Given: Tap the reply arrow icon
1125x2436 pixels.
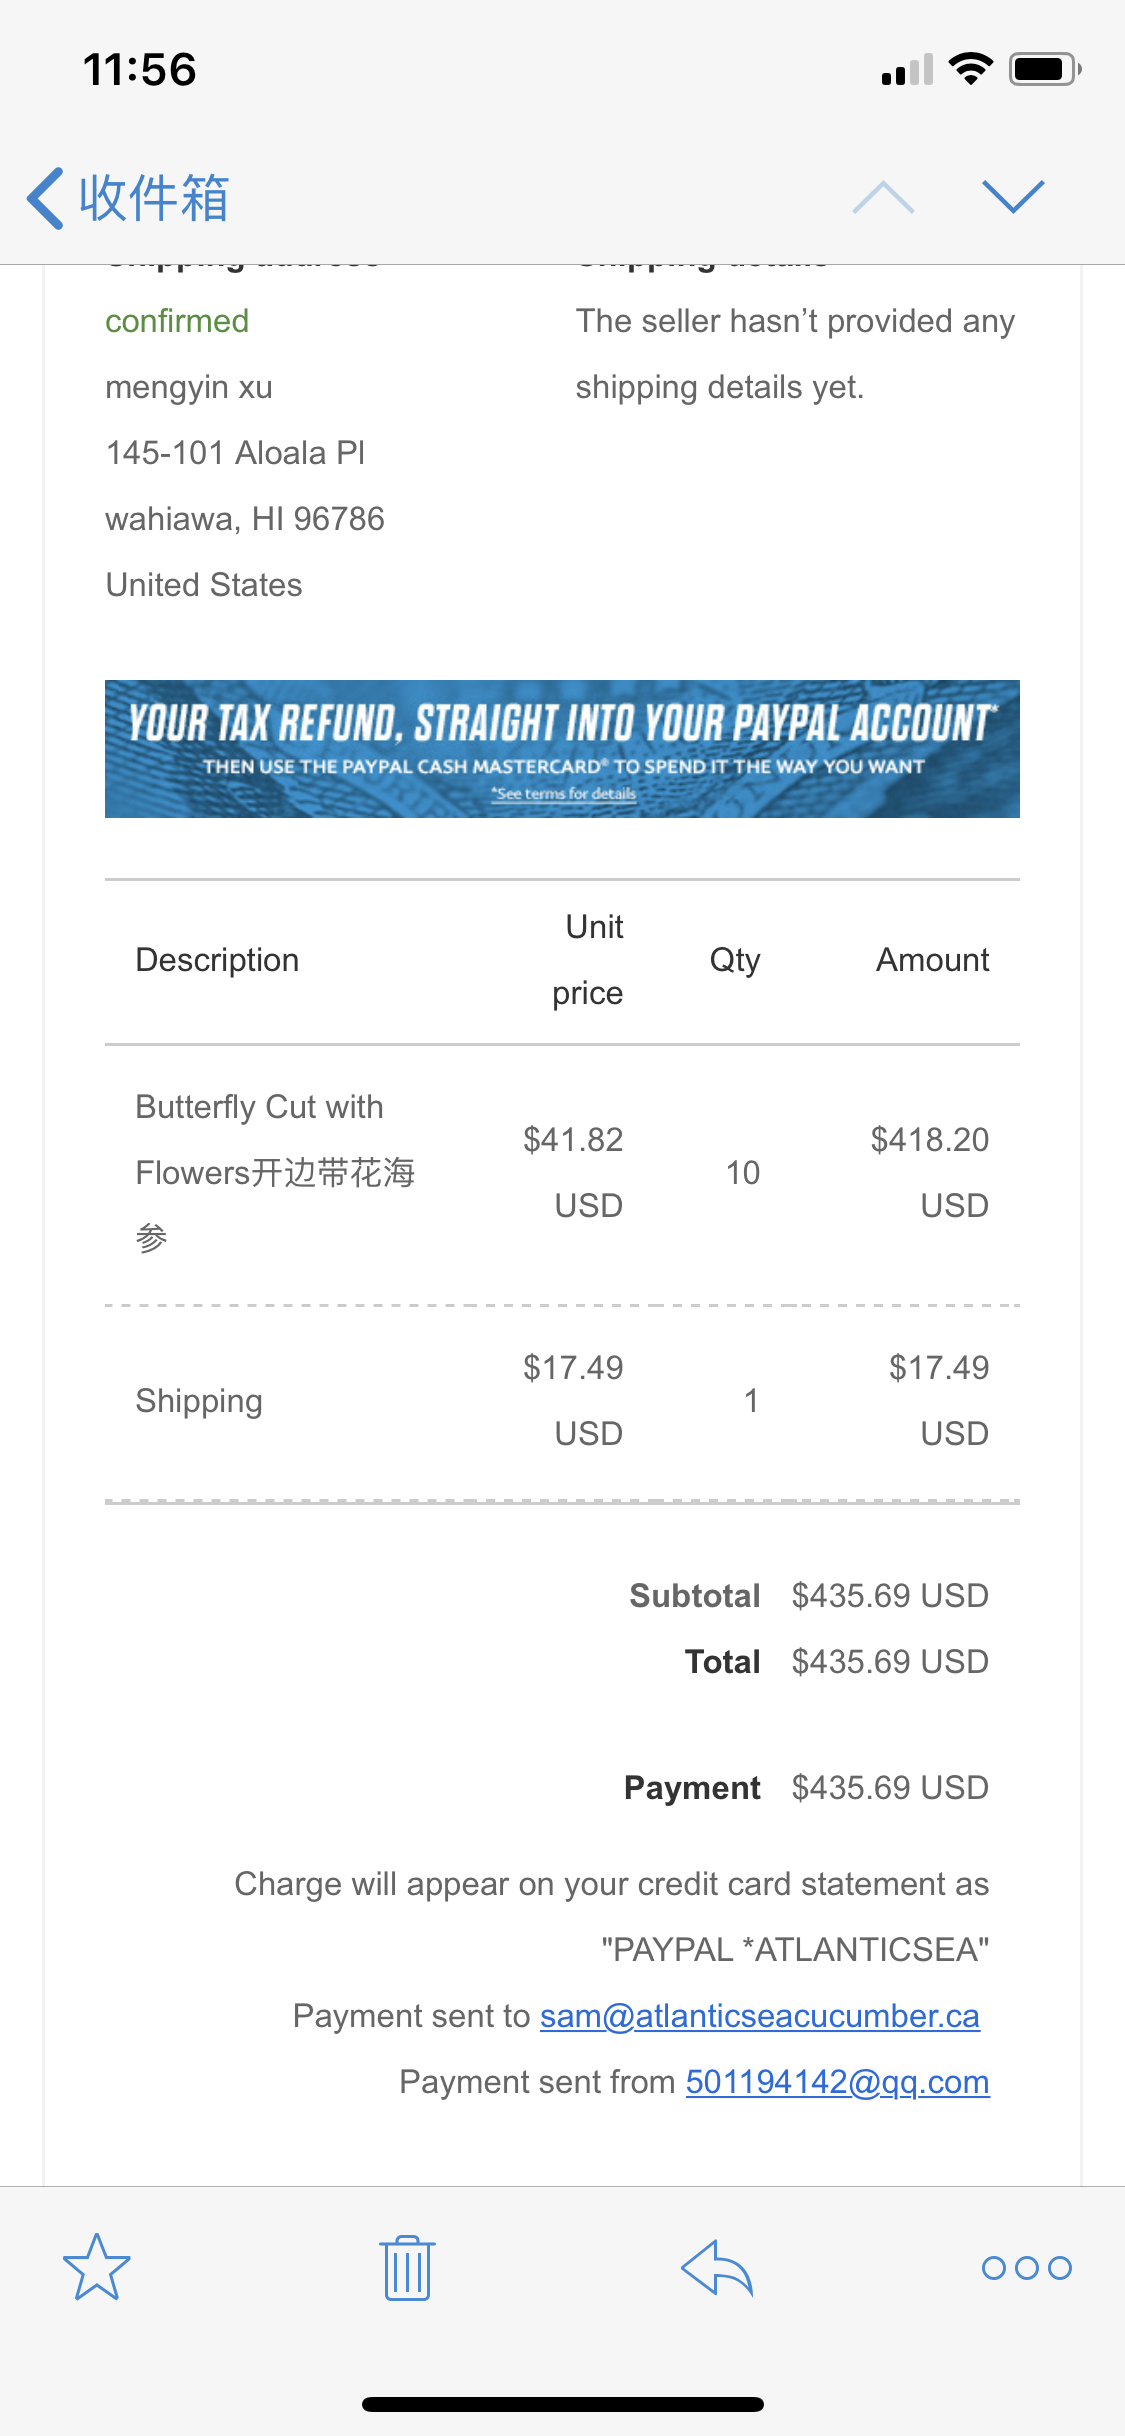Looking at the screenshot, I should (716, 2267).
